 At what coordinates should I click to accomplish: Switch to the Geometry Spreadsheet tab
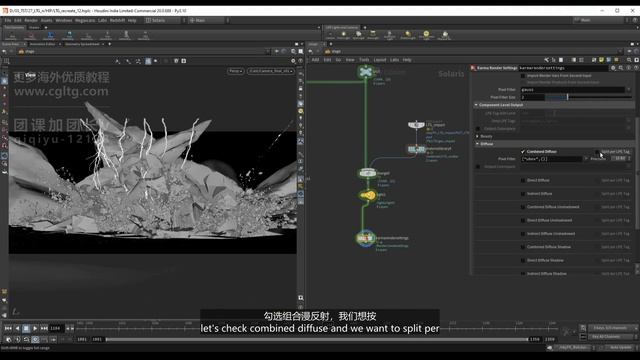tap(82, 44)
